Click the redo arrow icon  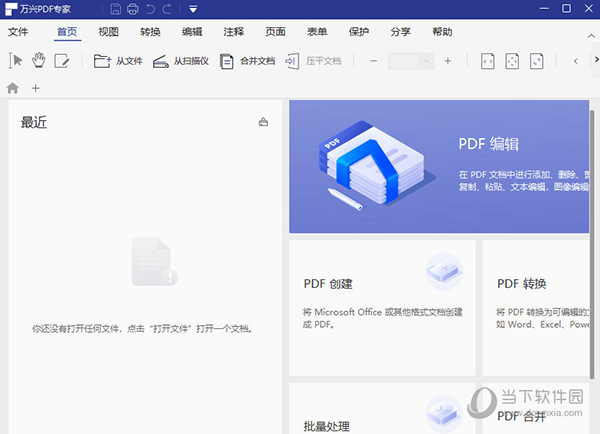[166, 9]
